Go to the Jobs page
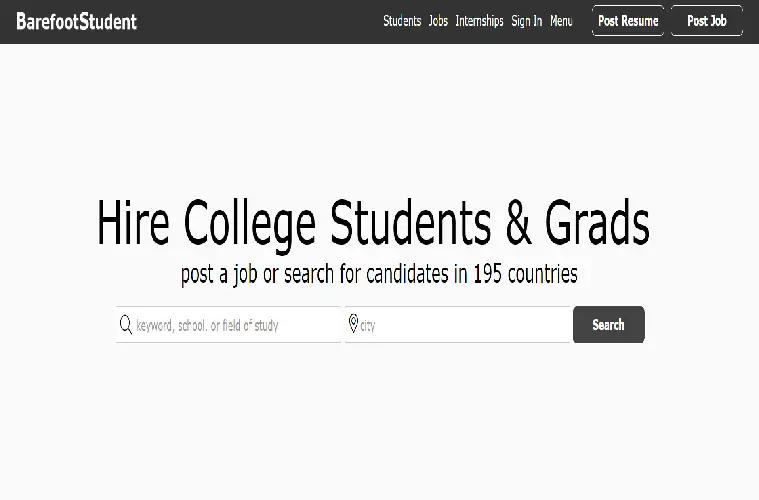 point(438,21)
